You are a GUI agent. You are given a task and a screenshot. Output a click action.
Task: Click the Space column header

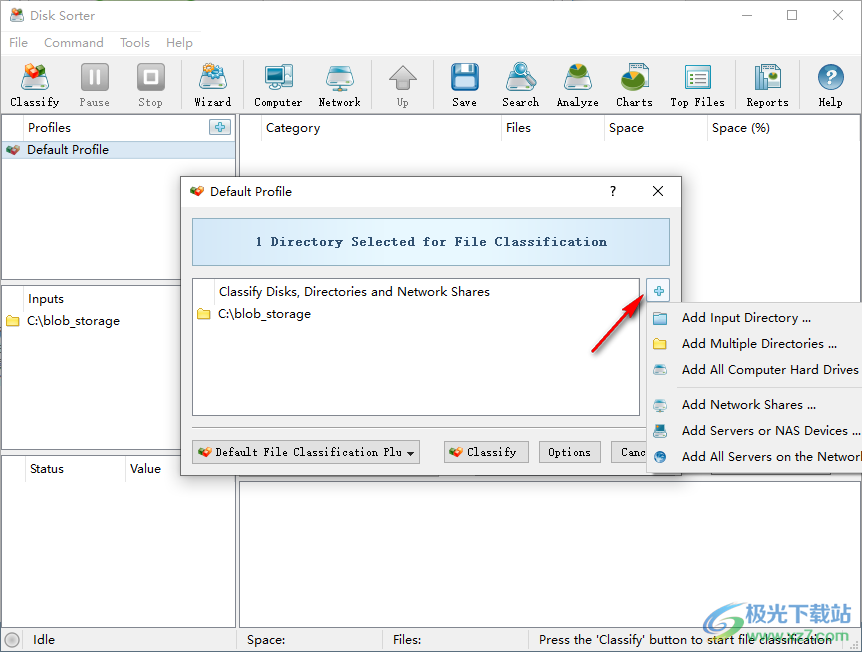(655, 128)
